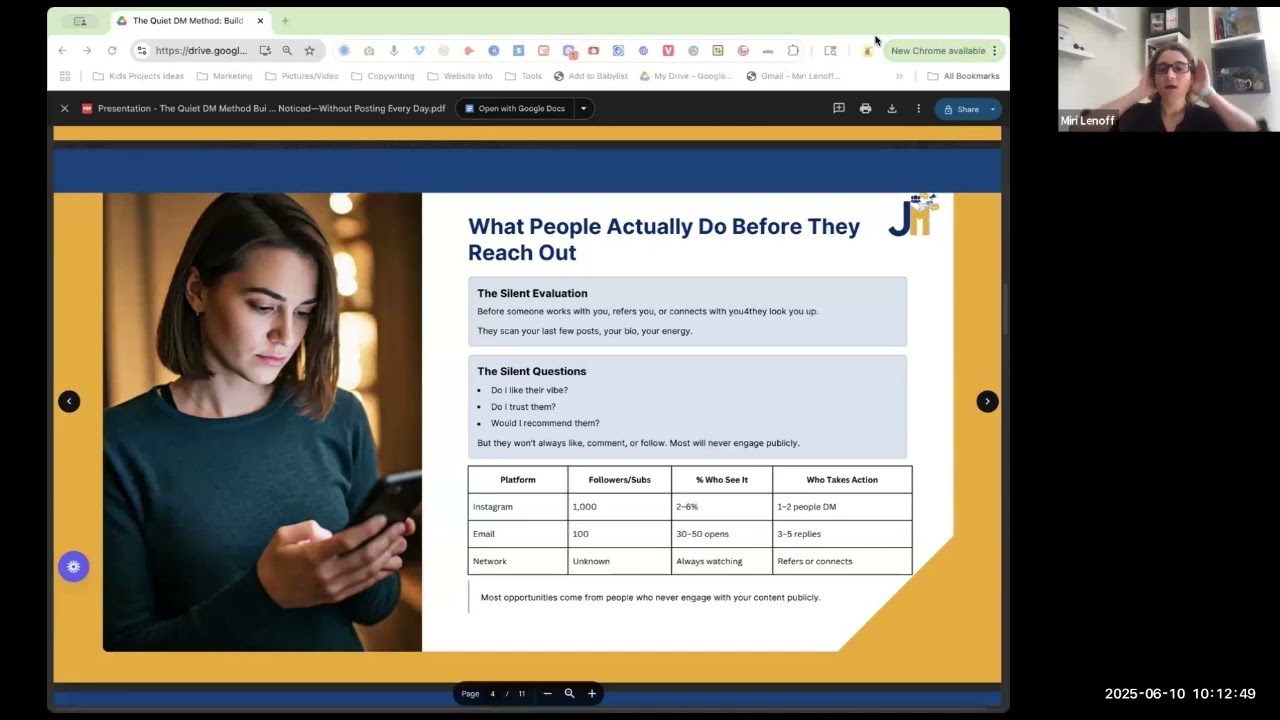1280x720 pixels.
Task: Show hidden bookmarks via double chevron
Action: pyautogui.click(x=899, y=76)
